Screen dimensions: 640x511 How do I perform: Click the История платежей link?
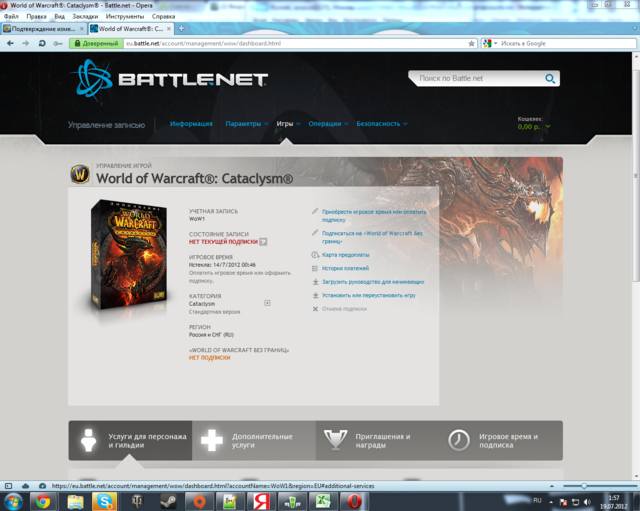tap(345, 268)
